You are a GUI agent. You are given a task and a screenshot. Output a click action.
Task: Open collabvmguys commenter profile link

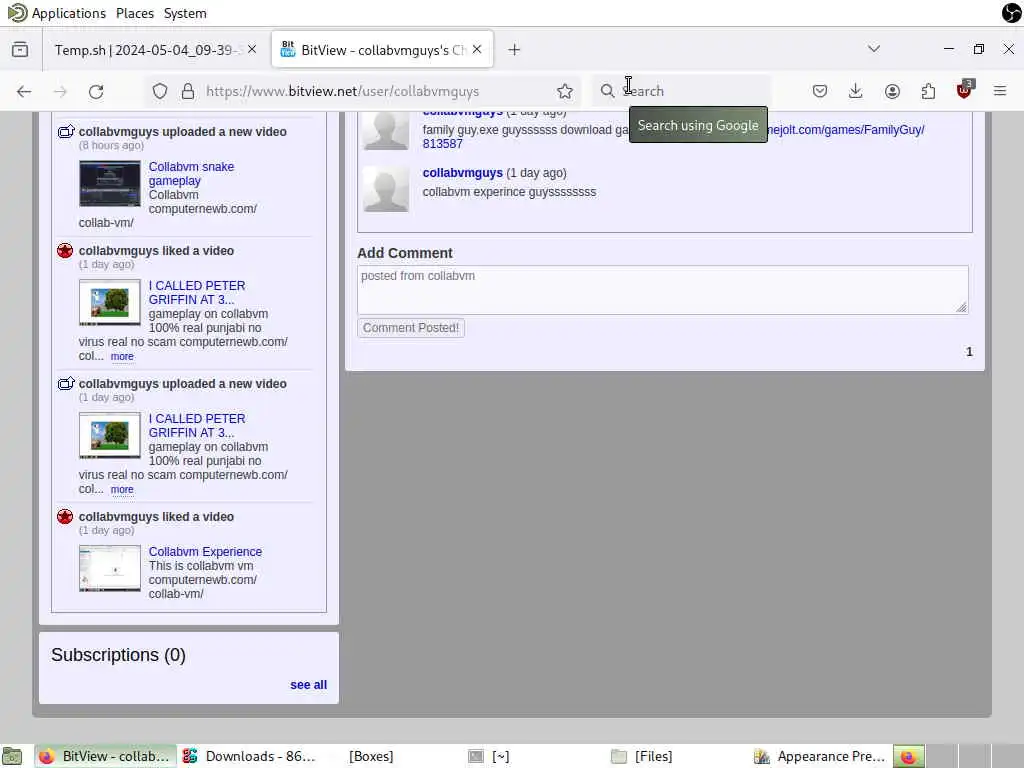462,173
